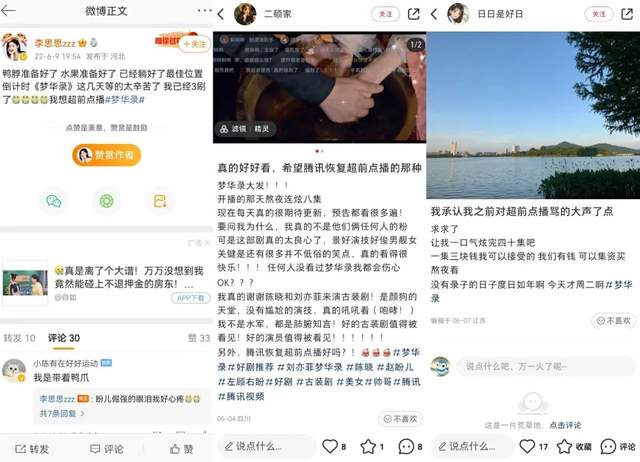Tap the 收藏 star icon
Image resolution: width=640 pixels, height=462 pixels.
[x=564, y=446]
